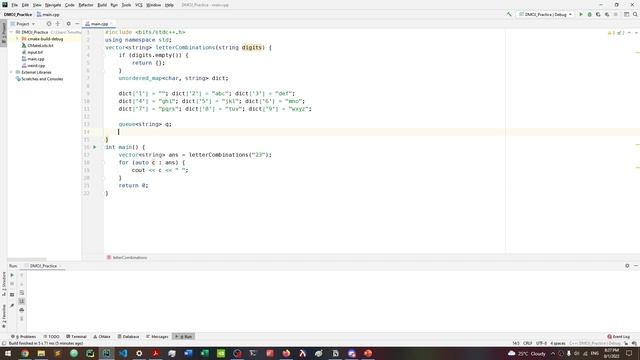The height and width of the screenshot is (360, 640).
Task: Open the Refactor menu
Action: tap(86, 5)
